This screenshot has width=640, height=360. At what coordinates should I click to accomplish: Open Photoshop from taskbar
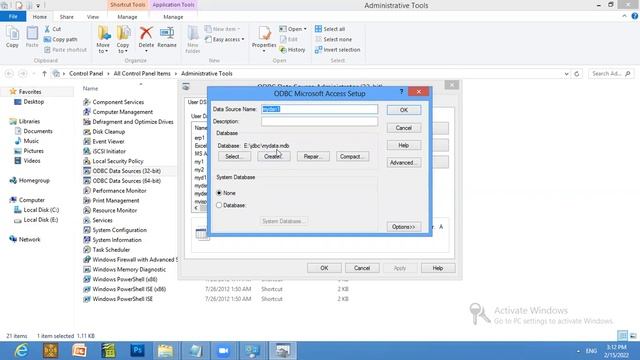click(x=137, y=351)
